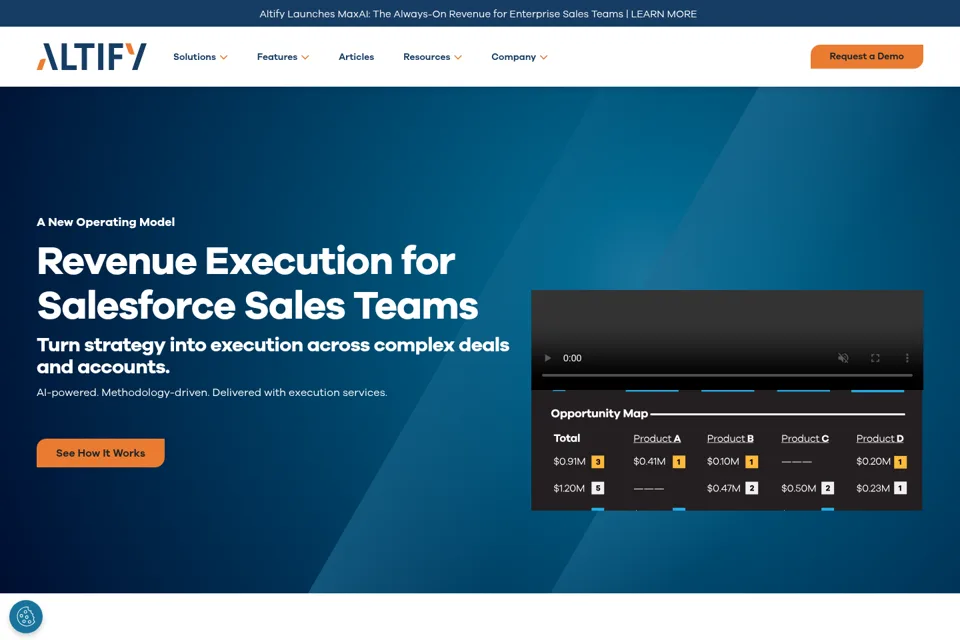Expand the Solutions chevron
Screen dimensions: 960x640
224,57
